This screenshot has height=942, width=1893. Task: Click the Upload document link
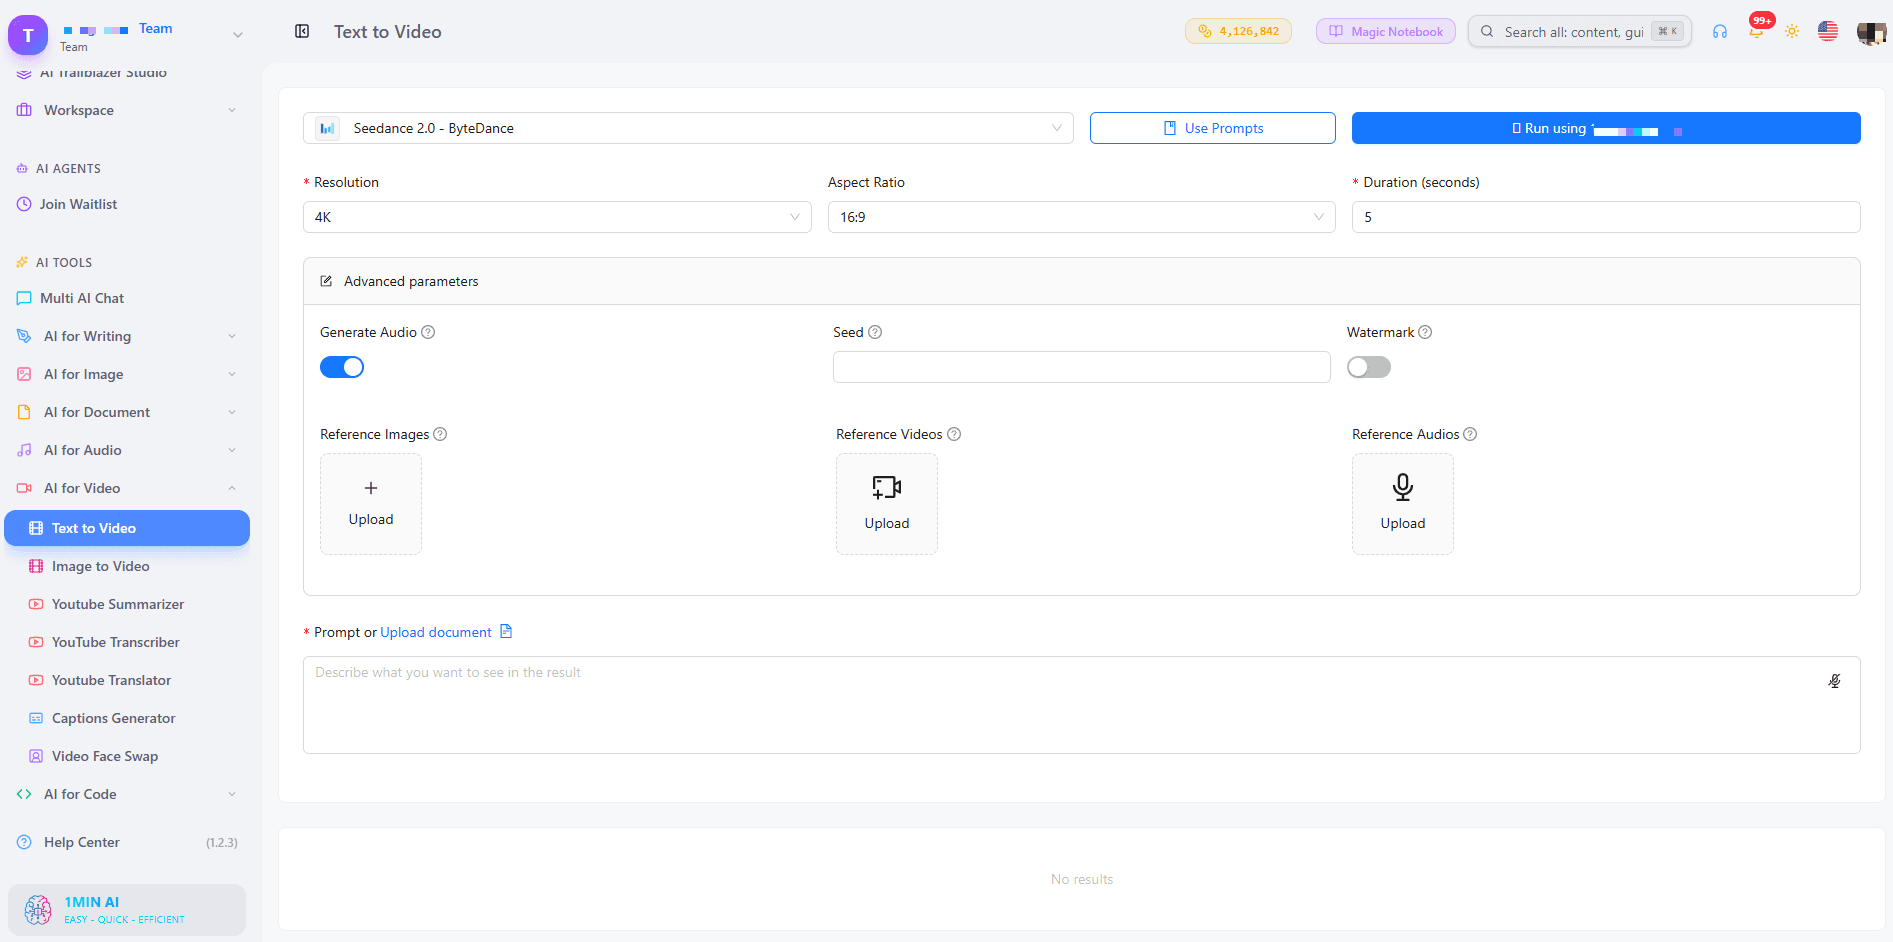pyautogui.click(x=436, y=632)
